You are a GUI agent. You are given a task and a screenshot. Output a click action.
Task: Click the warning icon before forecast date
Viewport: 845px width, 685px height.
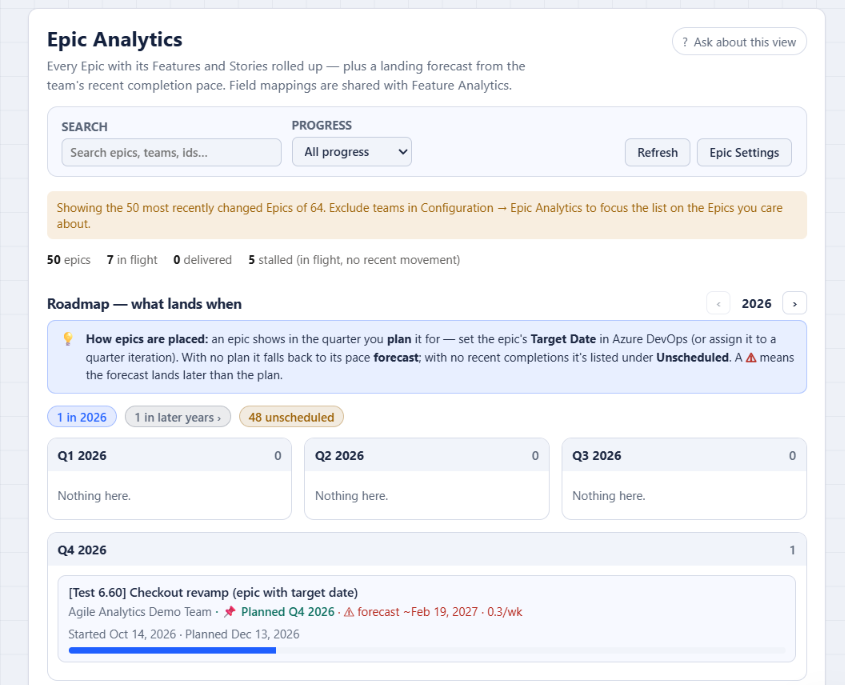tap(349, 612)
